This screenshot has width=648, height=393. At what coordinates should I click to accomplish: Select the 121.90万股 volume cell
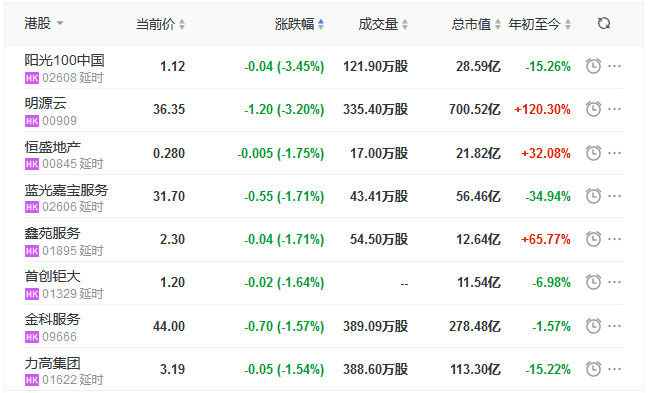pos(376,67)
